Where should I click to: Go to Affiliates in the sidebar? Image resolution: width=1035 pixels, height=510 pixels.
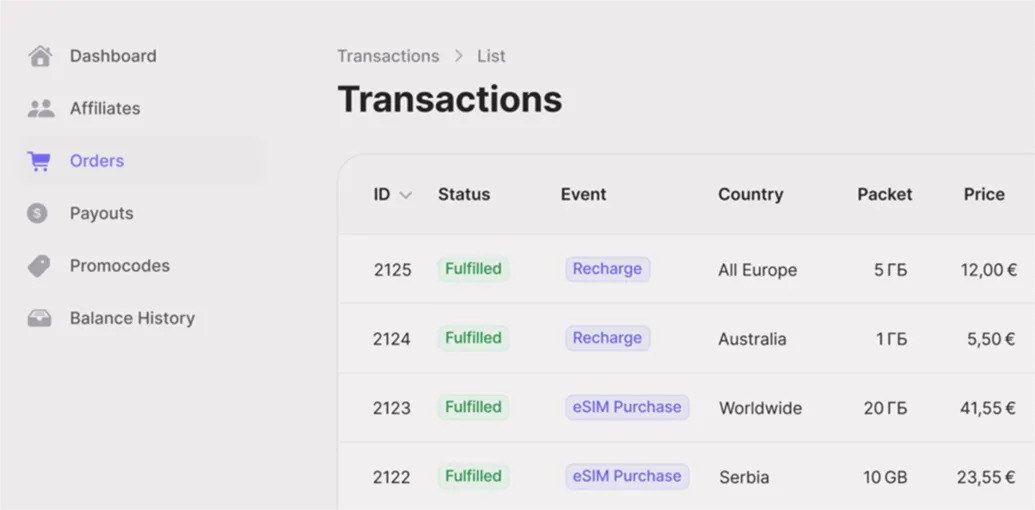[x=105, y=108]
